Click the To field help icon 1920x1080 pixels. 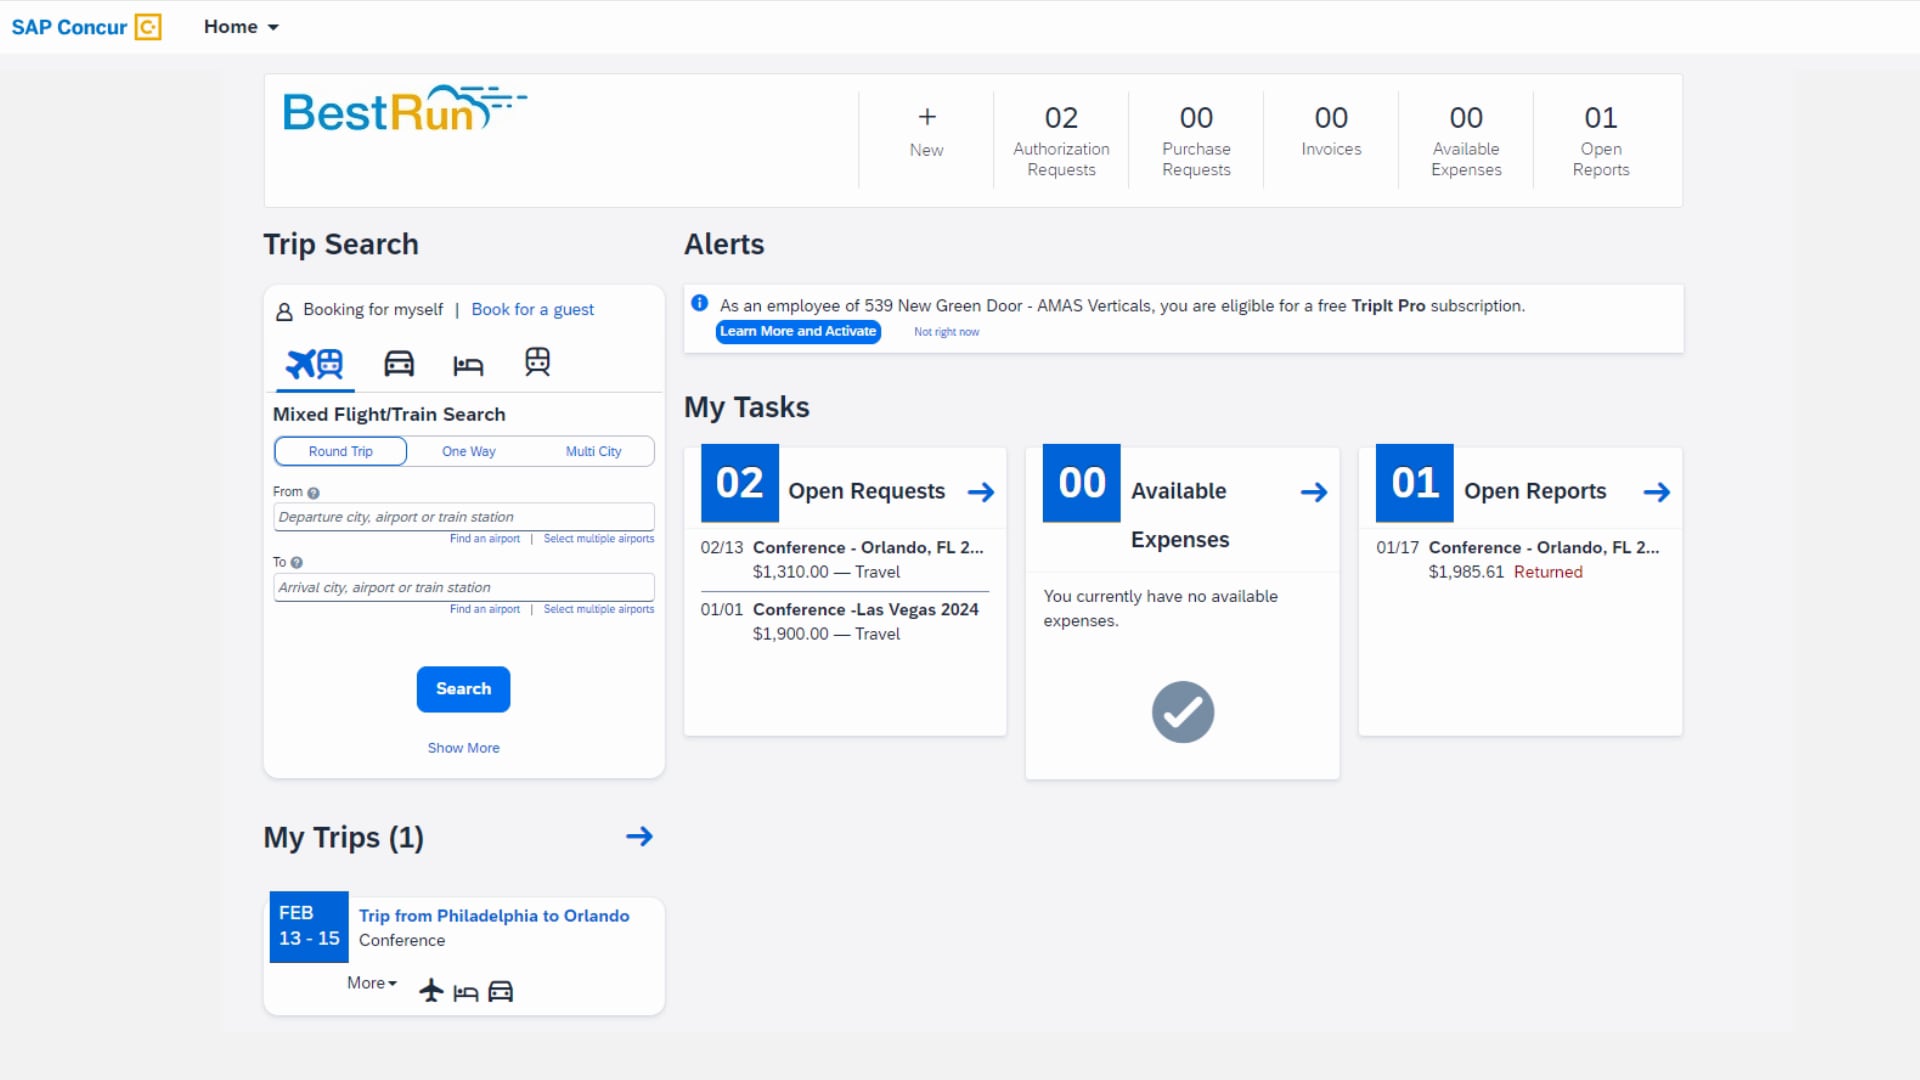pos(296,563)
